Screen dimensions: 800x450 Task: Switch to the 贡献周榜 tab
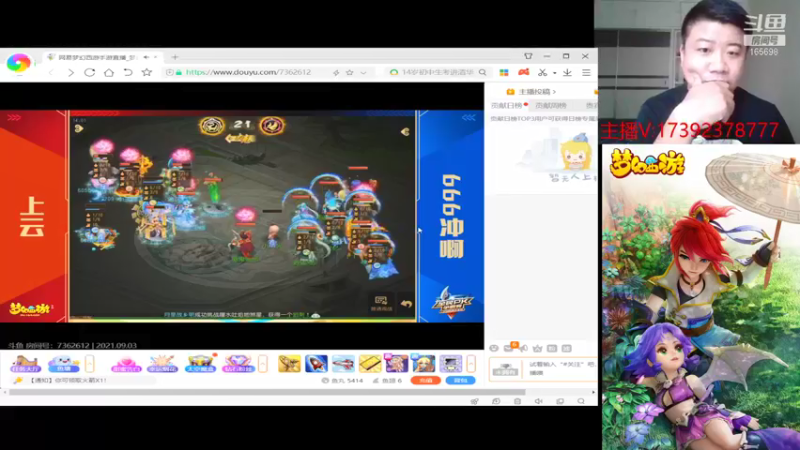pos(551,106)
